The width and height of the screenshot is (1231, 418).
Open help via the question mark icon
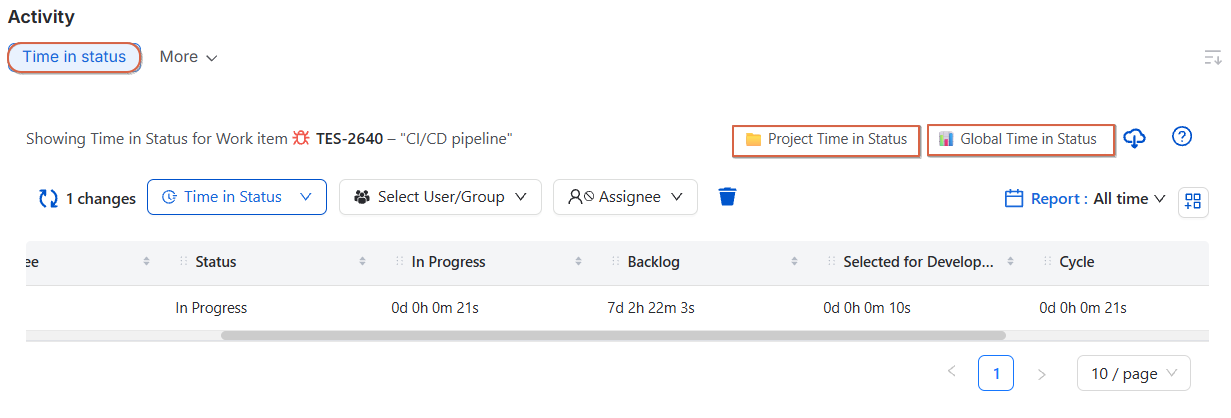[1182, 137]
